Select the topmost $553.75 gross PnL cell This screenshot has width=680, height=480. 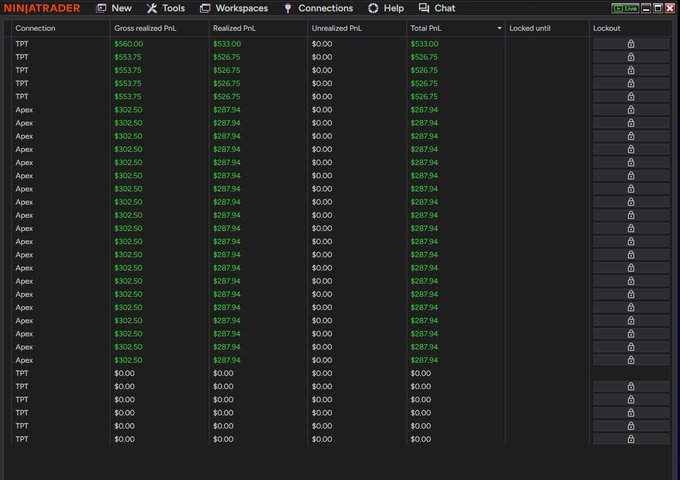pos(128,57)
